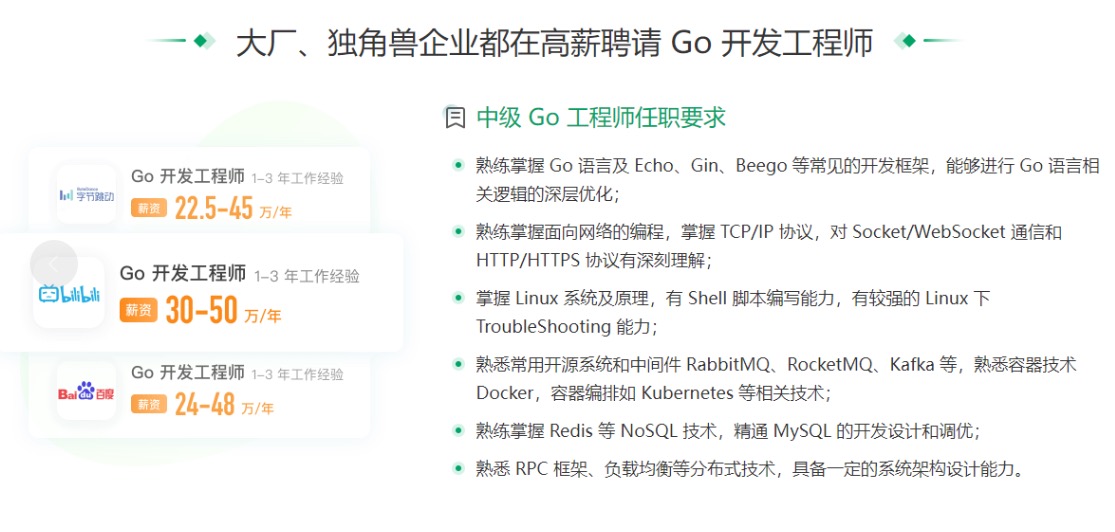Open the ByteDance Go 开发工程师 job title
Image resolution: width=1115 pixels, height=532 pixels.
coord(187,177)
